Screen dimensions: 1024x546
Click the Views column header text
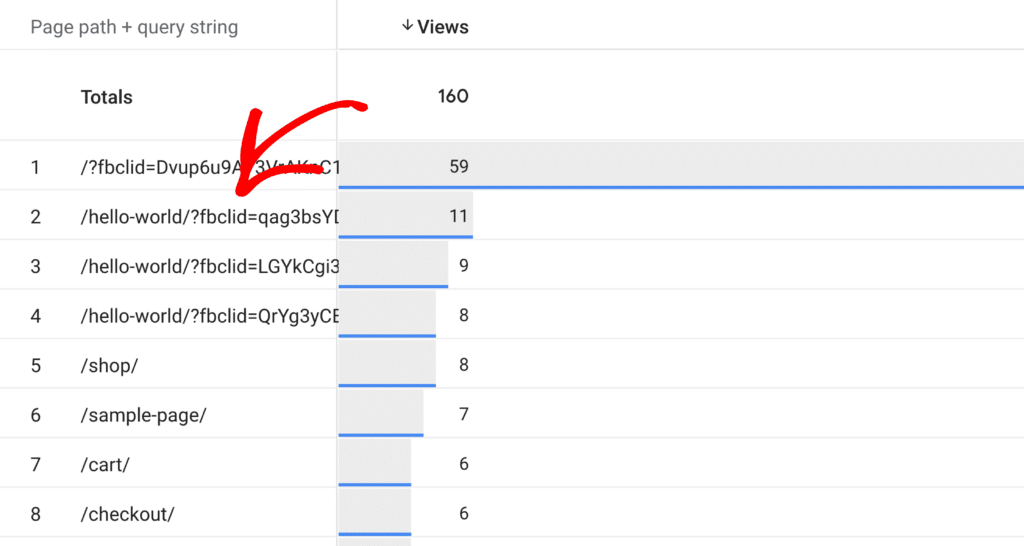443,27
